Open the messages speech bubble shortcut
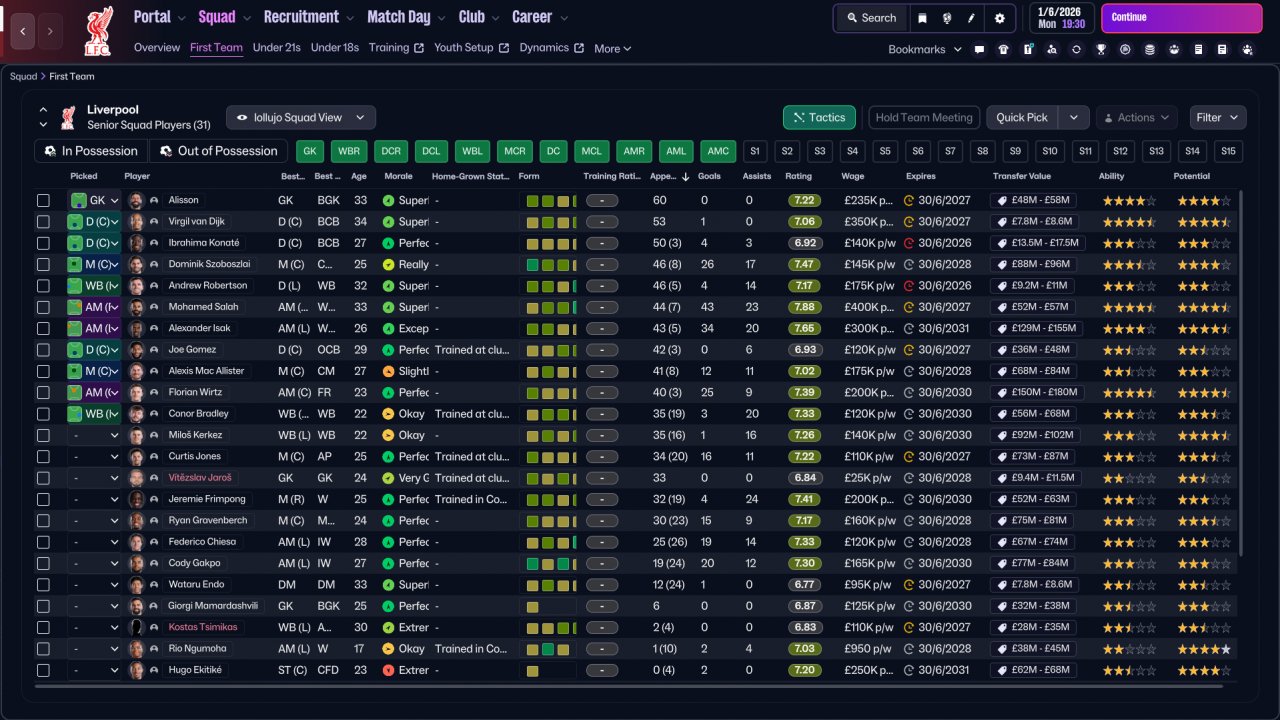 click(979, 49)
